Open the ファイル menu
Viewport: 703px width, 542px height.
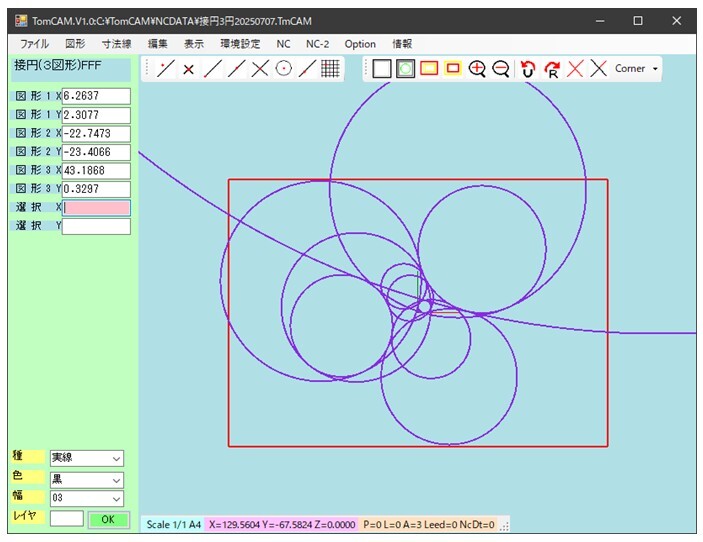pyautogui.click(x=34, y=44)
